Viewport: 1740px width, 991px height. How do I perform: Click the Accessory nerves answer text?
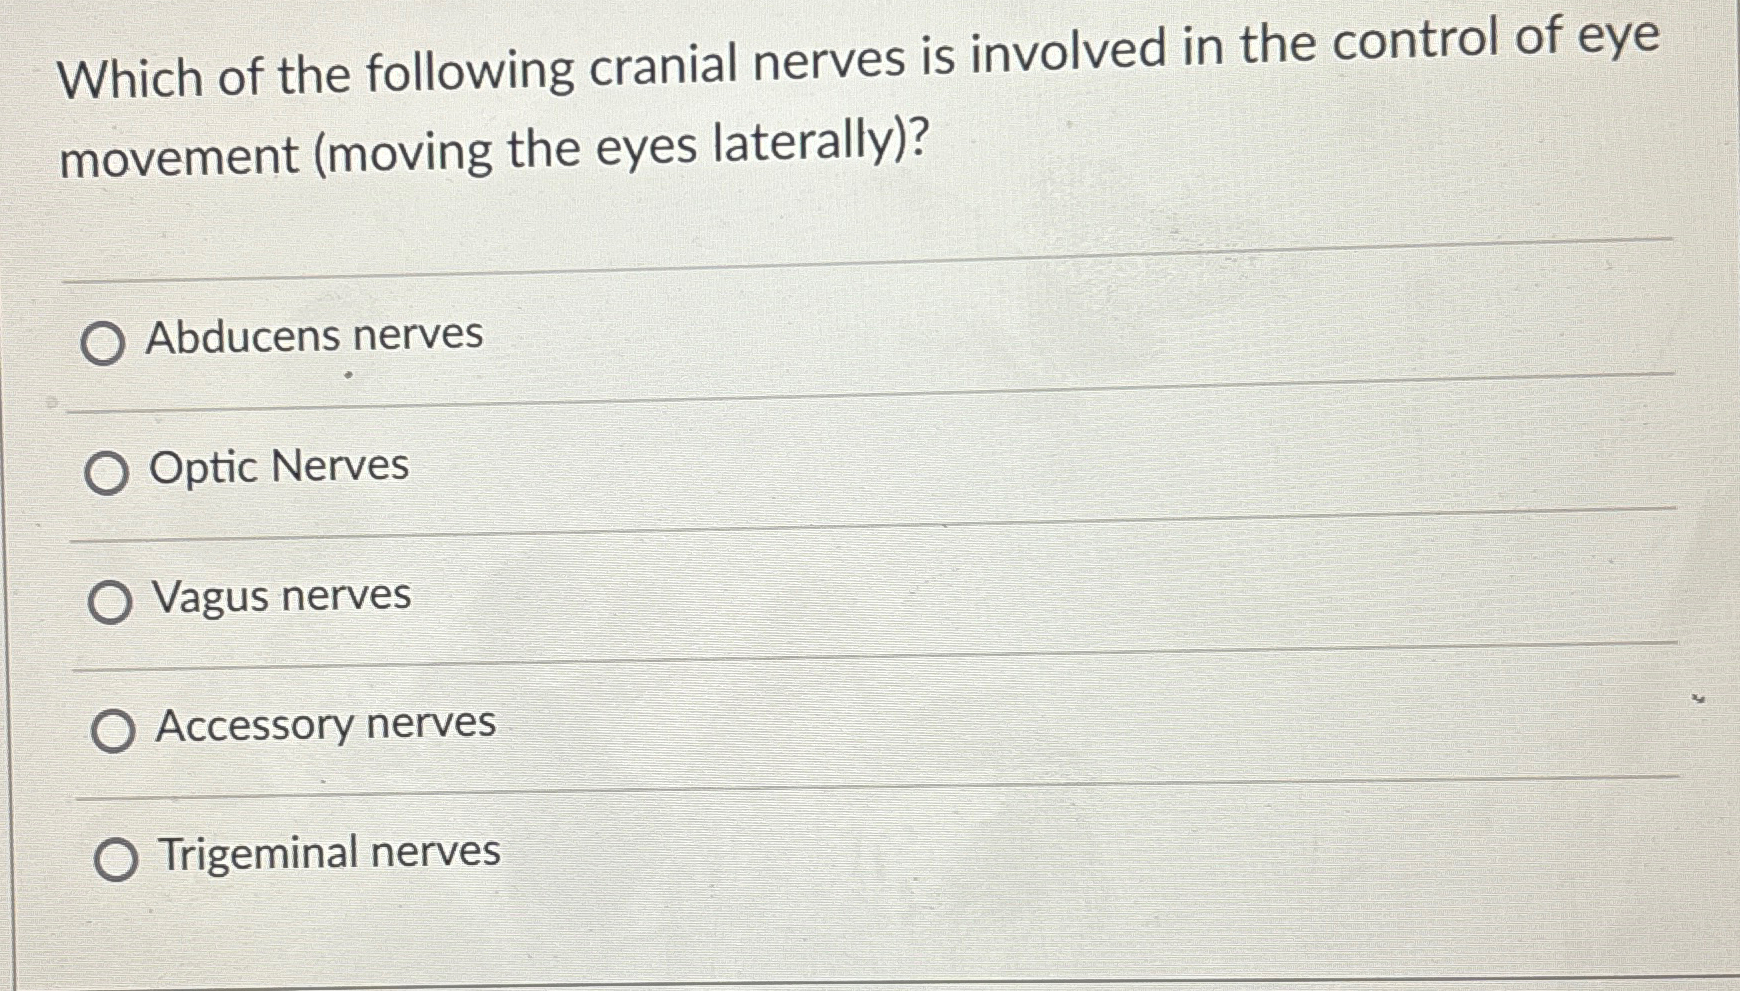tap(323, 723)
